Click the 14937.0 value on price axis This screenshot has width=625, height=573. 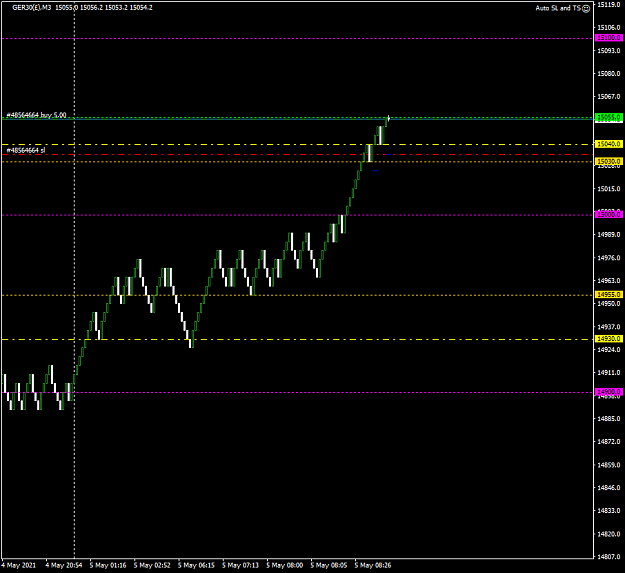click(x=609, y=327)
